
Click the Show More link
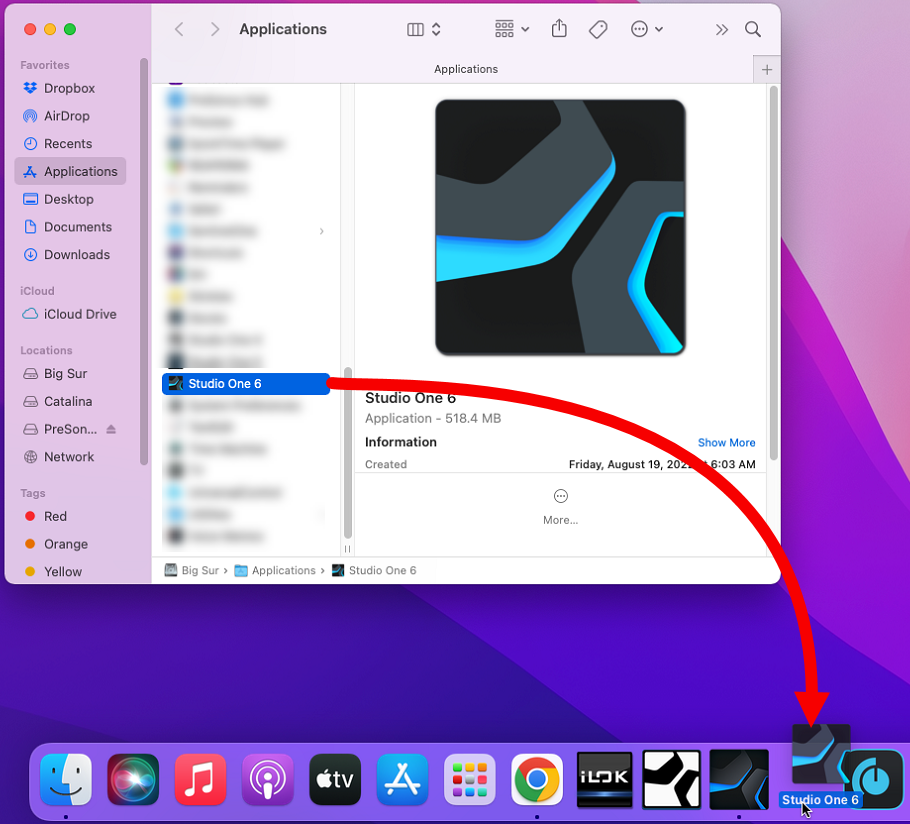click(x=726, y=442)
